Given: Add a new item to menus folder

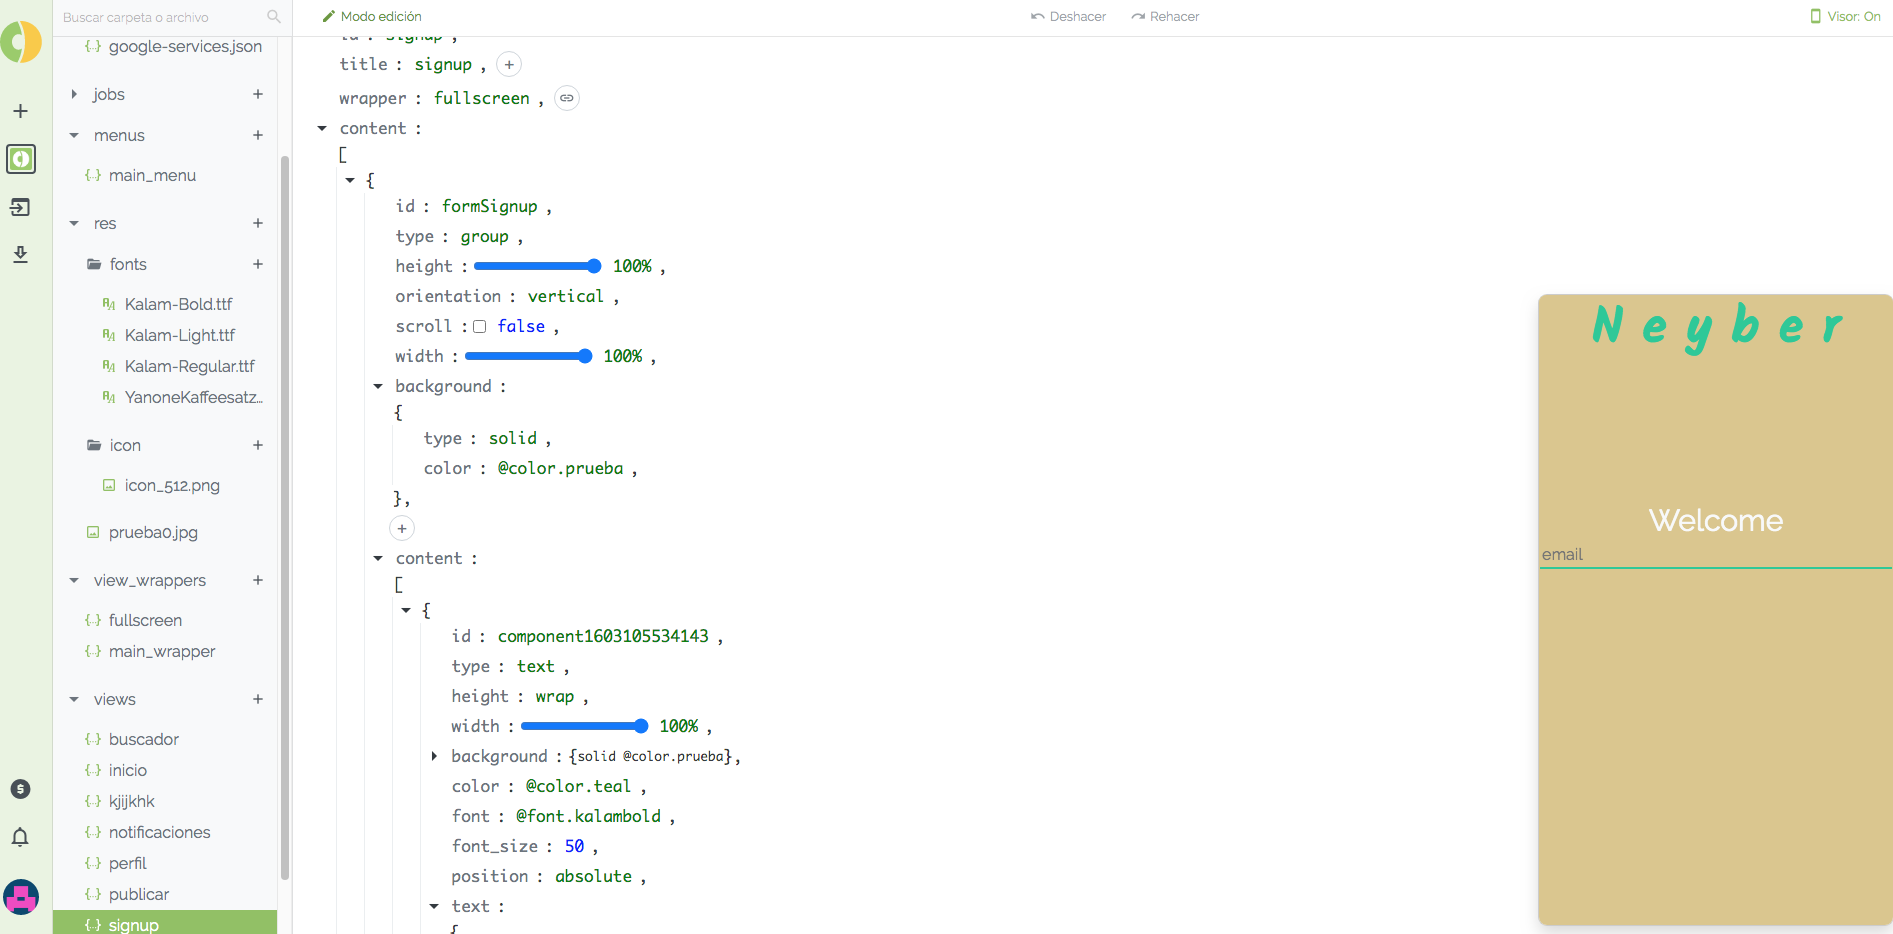Looking at the screenshot, I should [x=258, y=135].
